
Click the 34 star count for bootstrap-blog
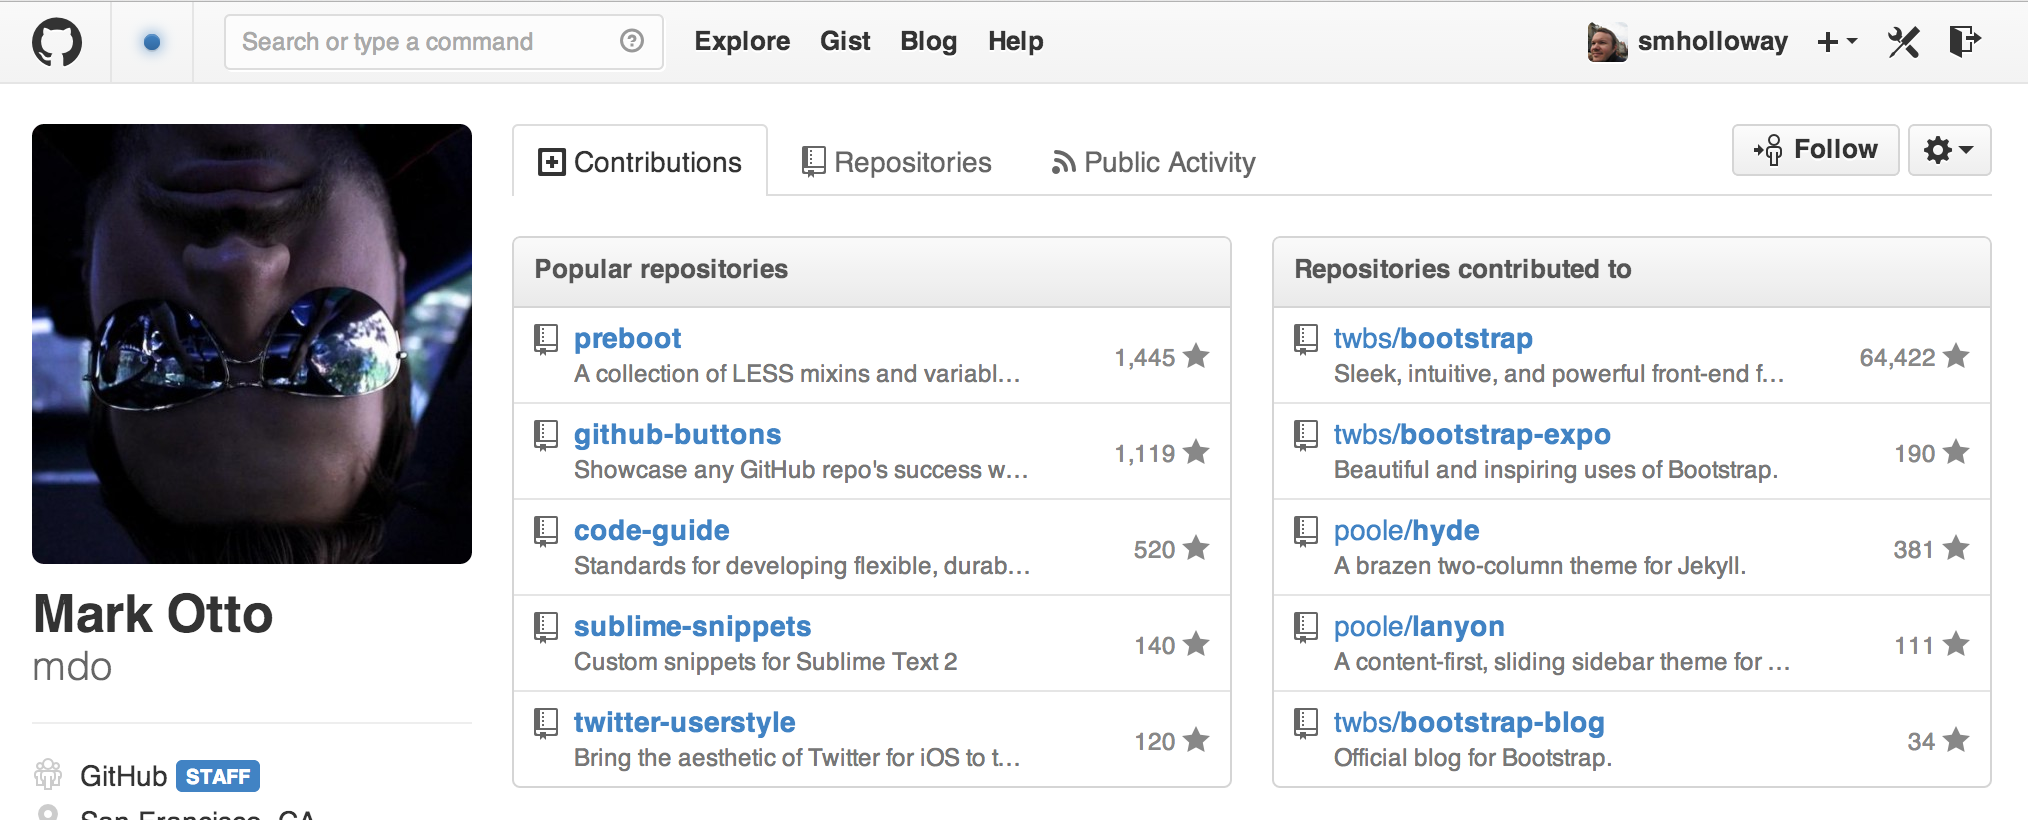[x=1938, y=741]
